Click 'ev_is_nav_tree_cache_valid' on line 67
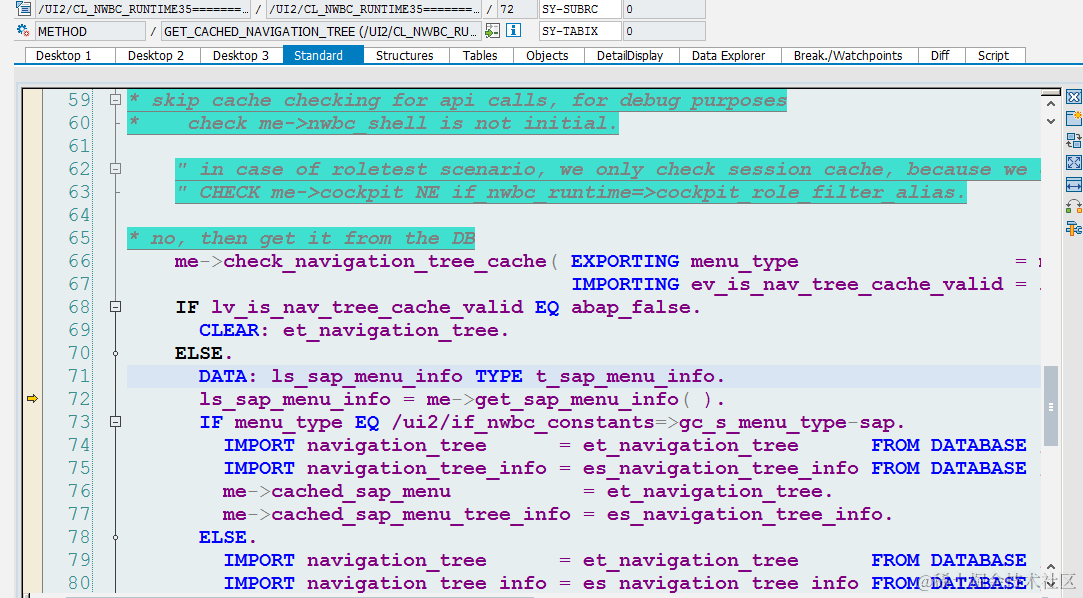1083x598 pixels. [847, 284]
